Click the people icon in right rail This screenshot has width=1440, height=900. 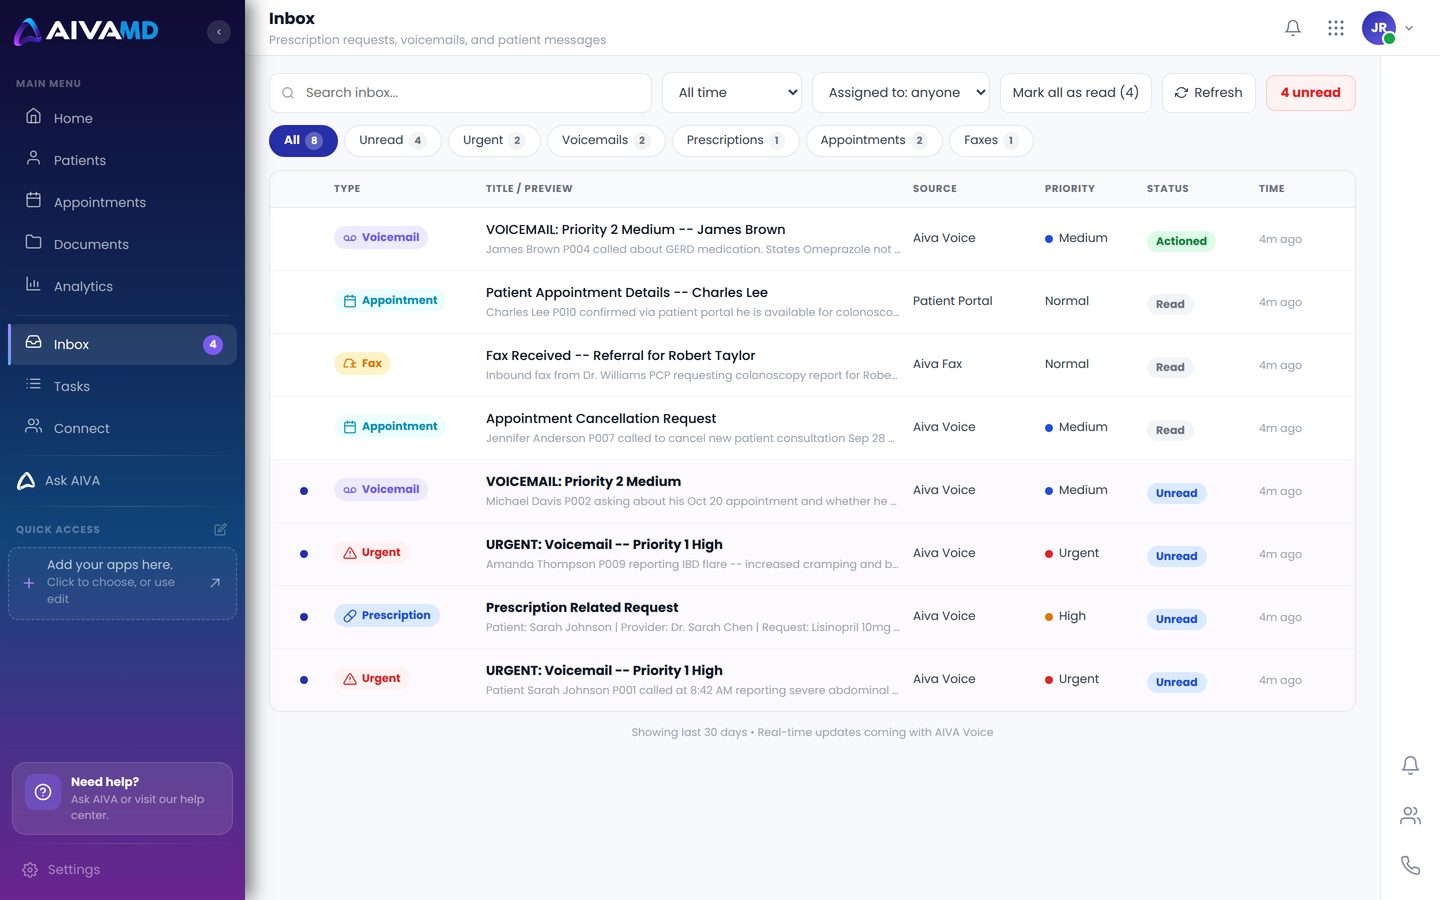(x=1410, y=815)
